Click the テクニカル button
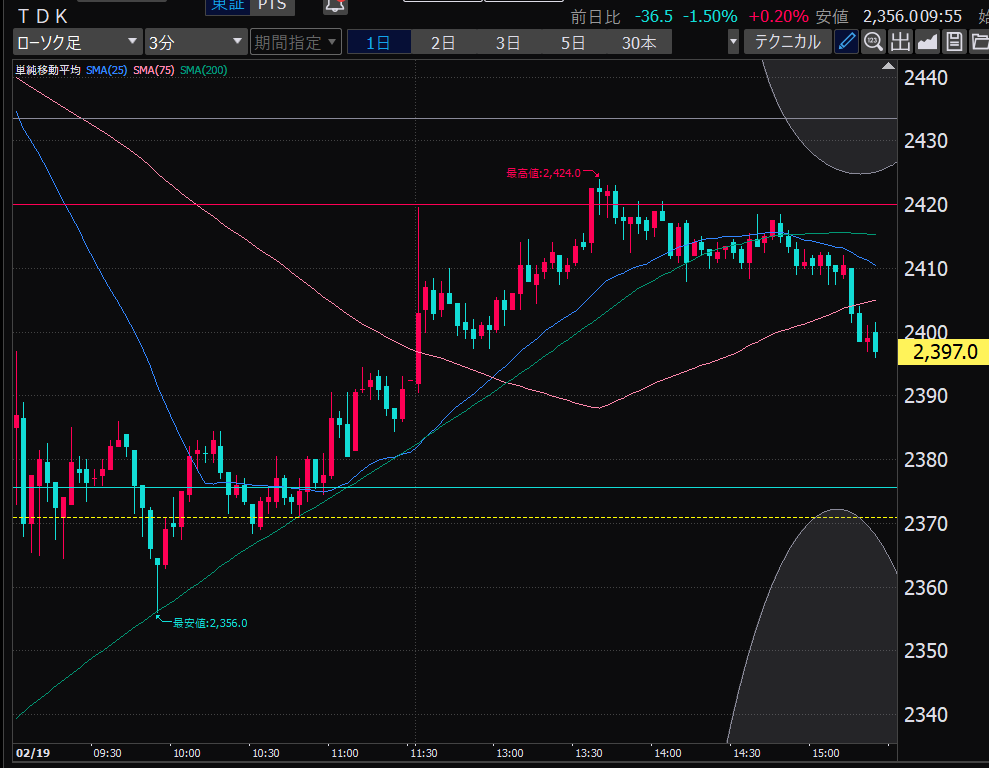The height and width of the screenshot is (768, 989). (787, 42)
